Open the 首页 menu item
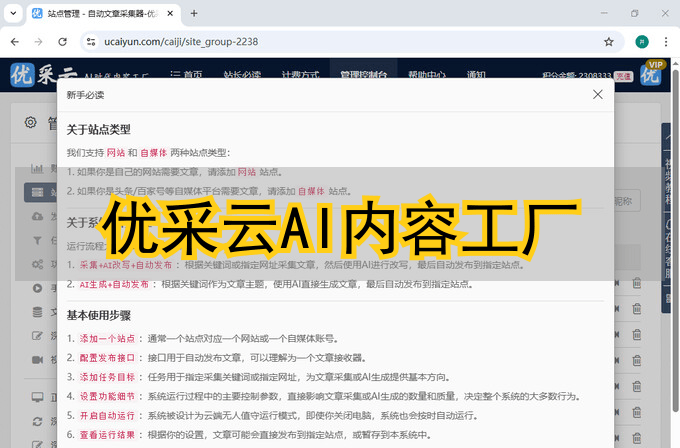 coord(186,75)
